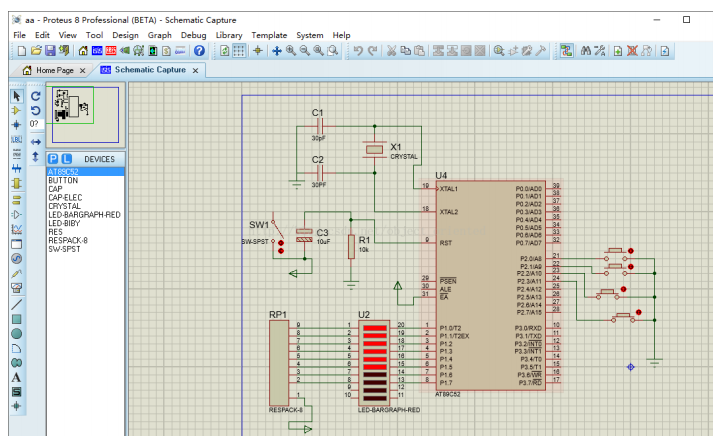Click the Search binoculars icon
The width and height of the screenshot is (713, 446).
coord(587,51)
